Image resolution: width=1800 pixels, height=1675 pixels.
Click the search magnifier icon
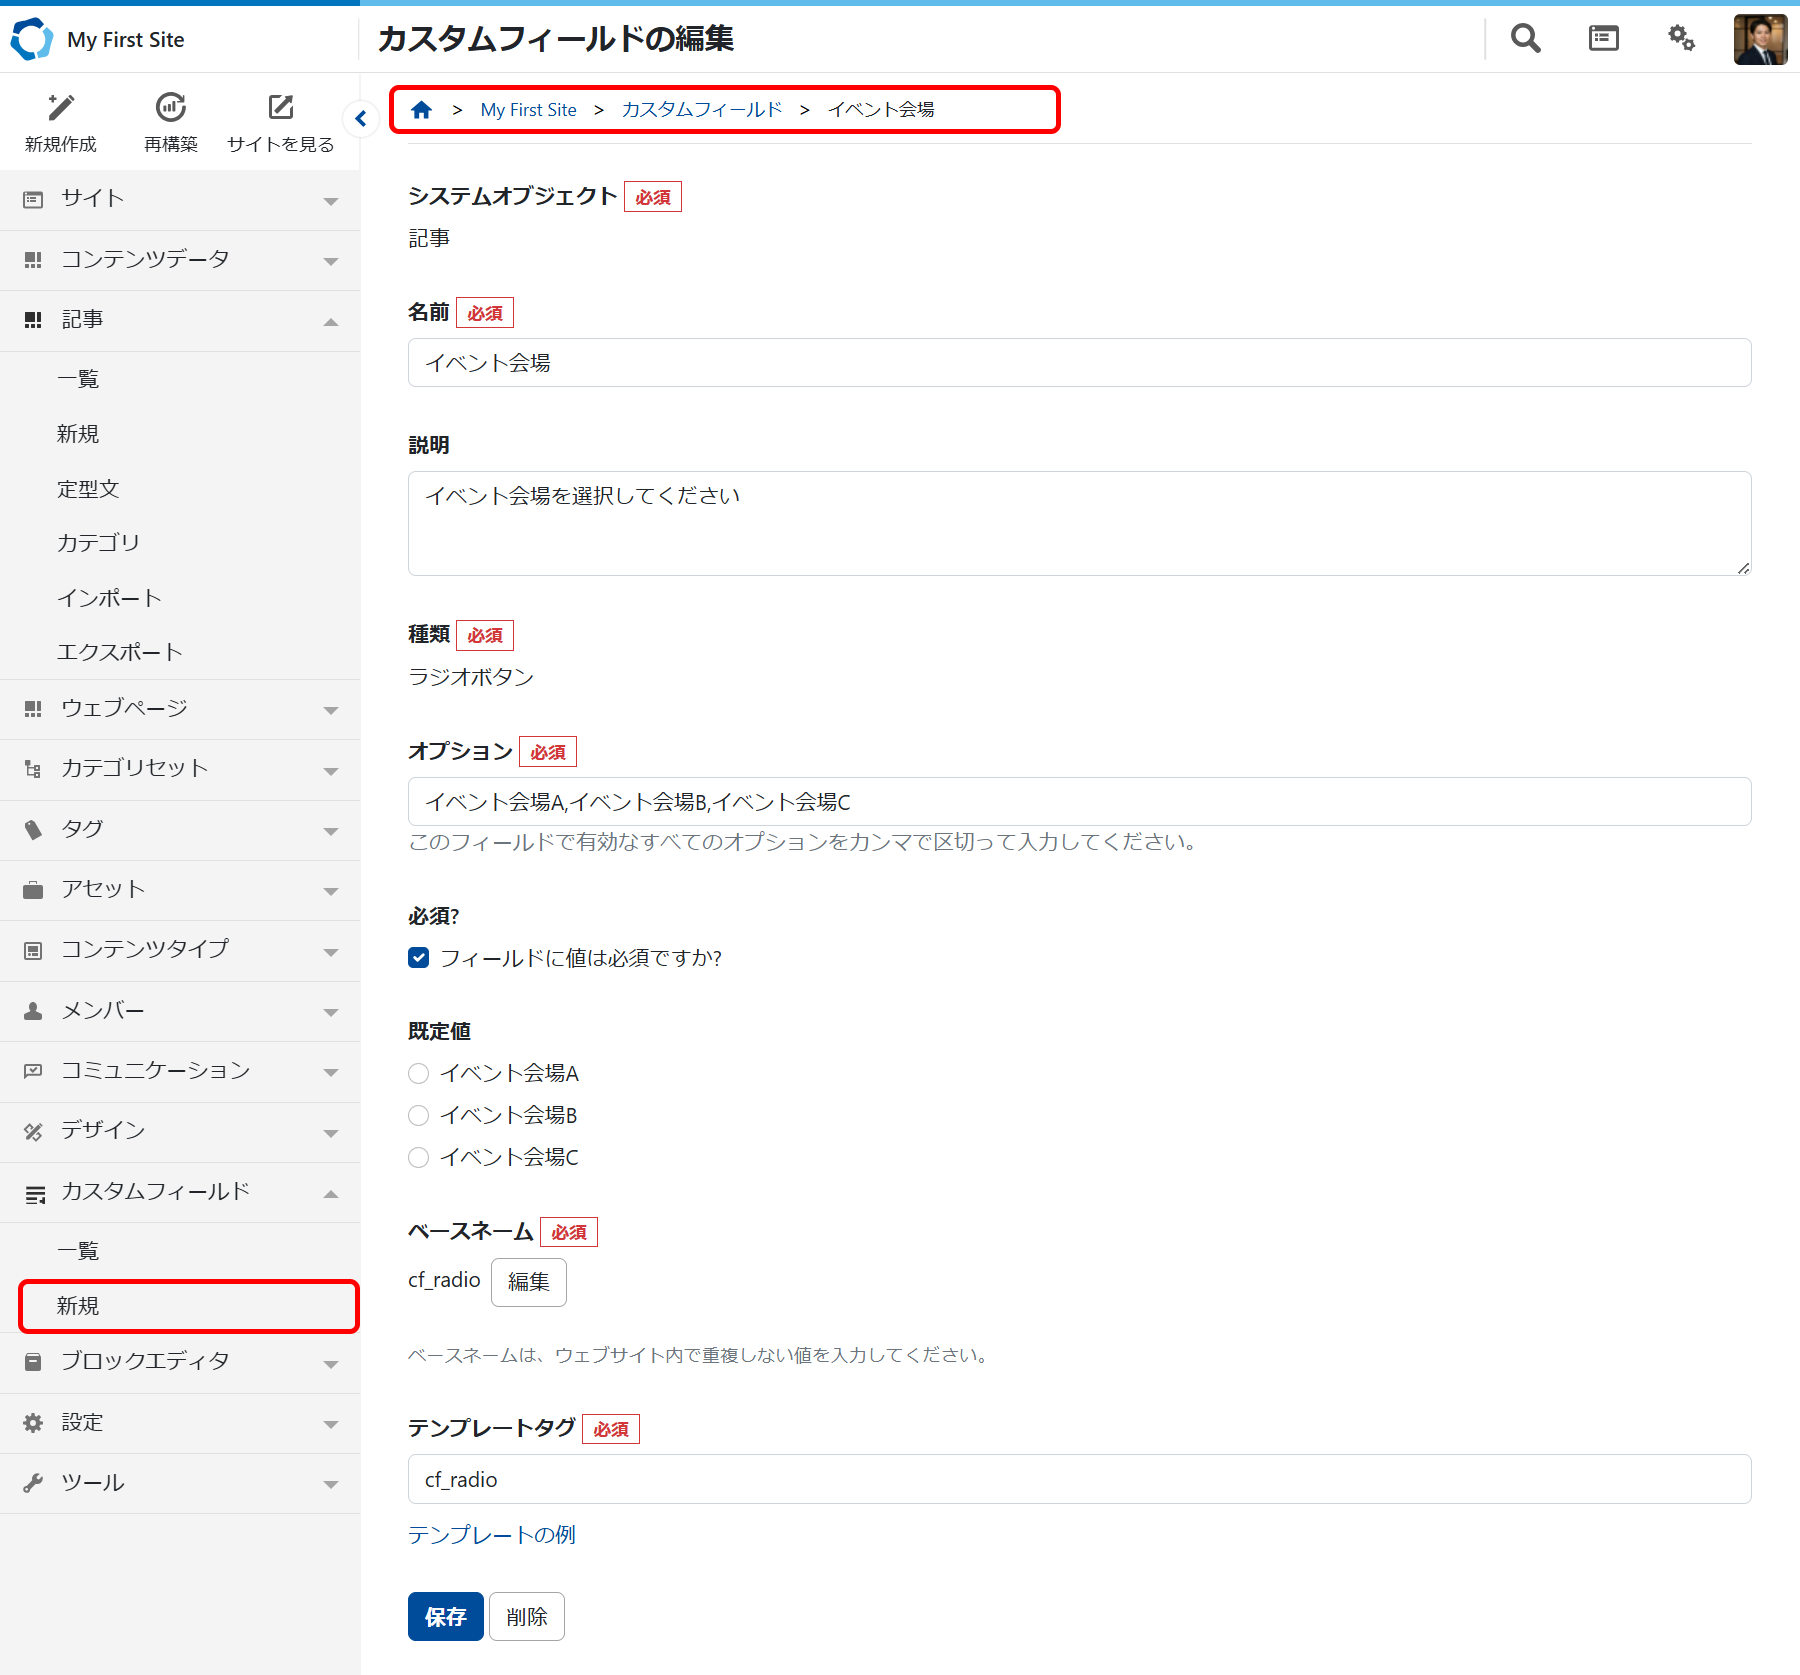1525,39
